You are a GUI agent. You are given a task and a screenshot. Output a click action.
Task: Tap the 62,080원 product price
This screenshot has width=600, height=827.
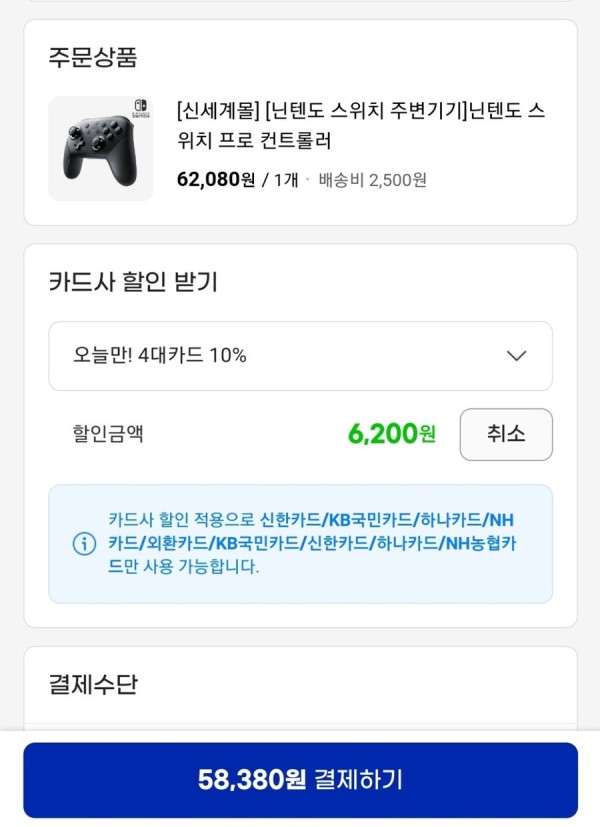(216, 180)
